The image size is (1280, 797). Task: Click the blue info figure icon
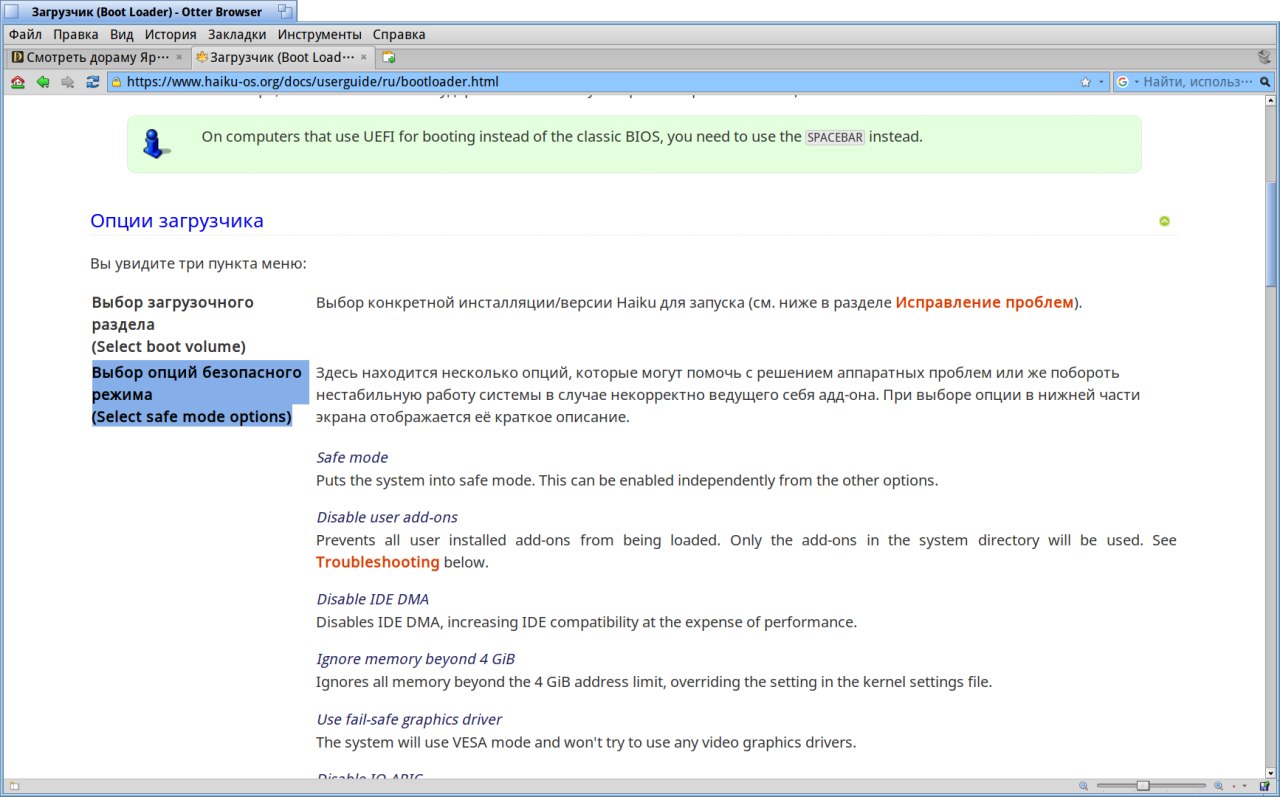point(155,144)
